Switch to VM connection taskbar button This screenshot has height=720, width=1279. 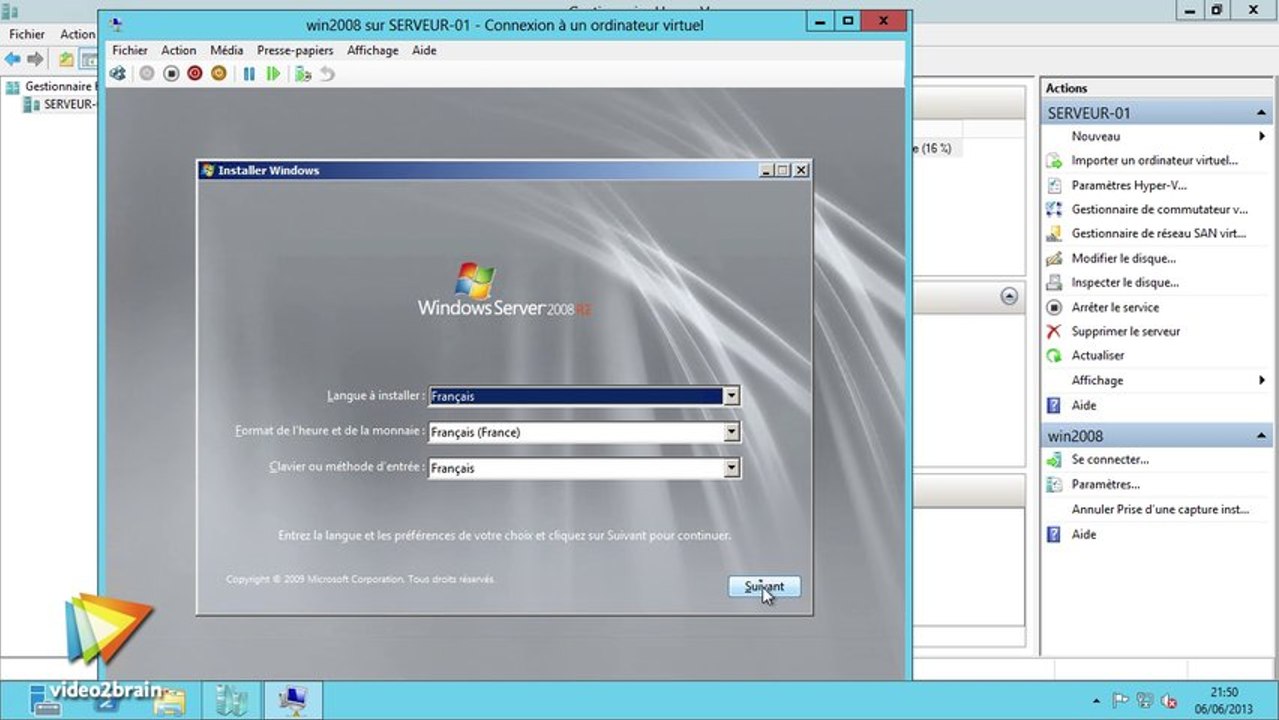(294, 700)
